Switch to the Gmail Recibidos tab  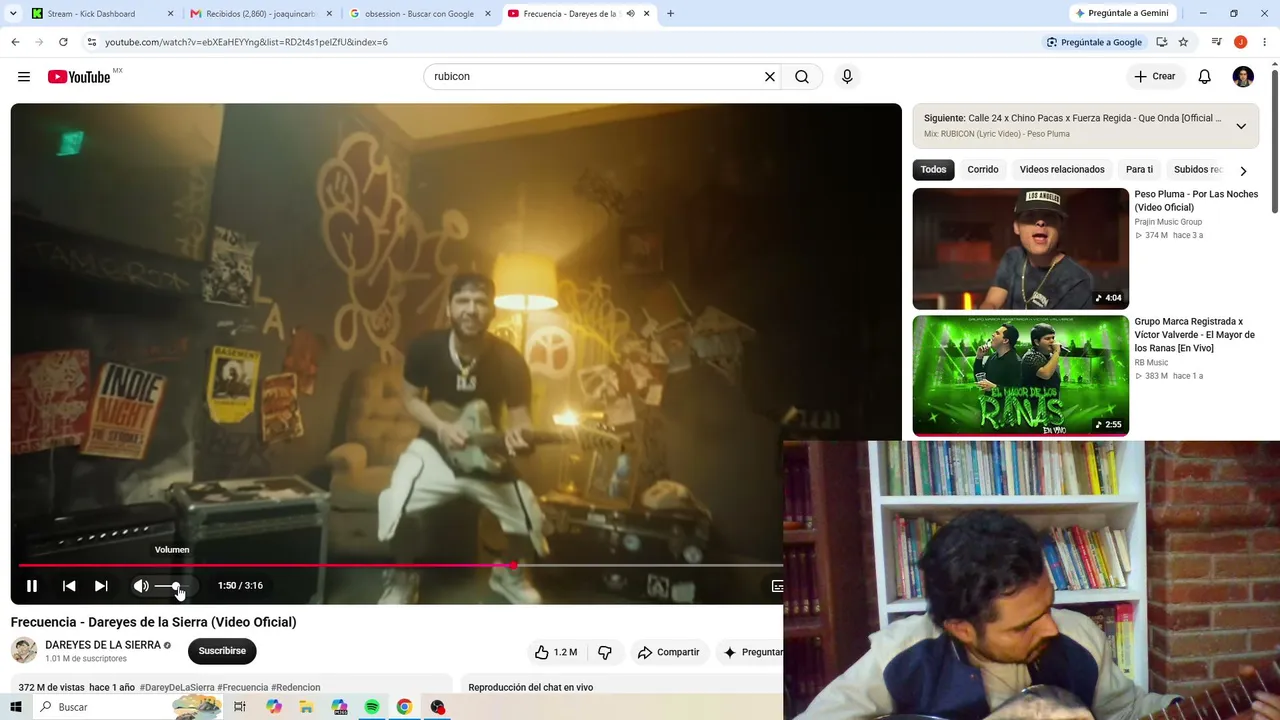click(x=260, y=14)
